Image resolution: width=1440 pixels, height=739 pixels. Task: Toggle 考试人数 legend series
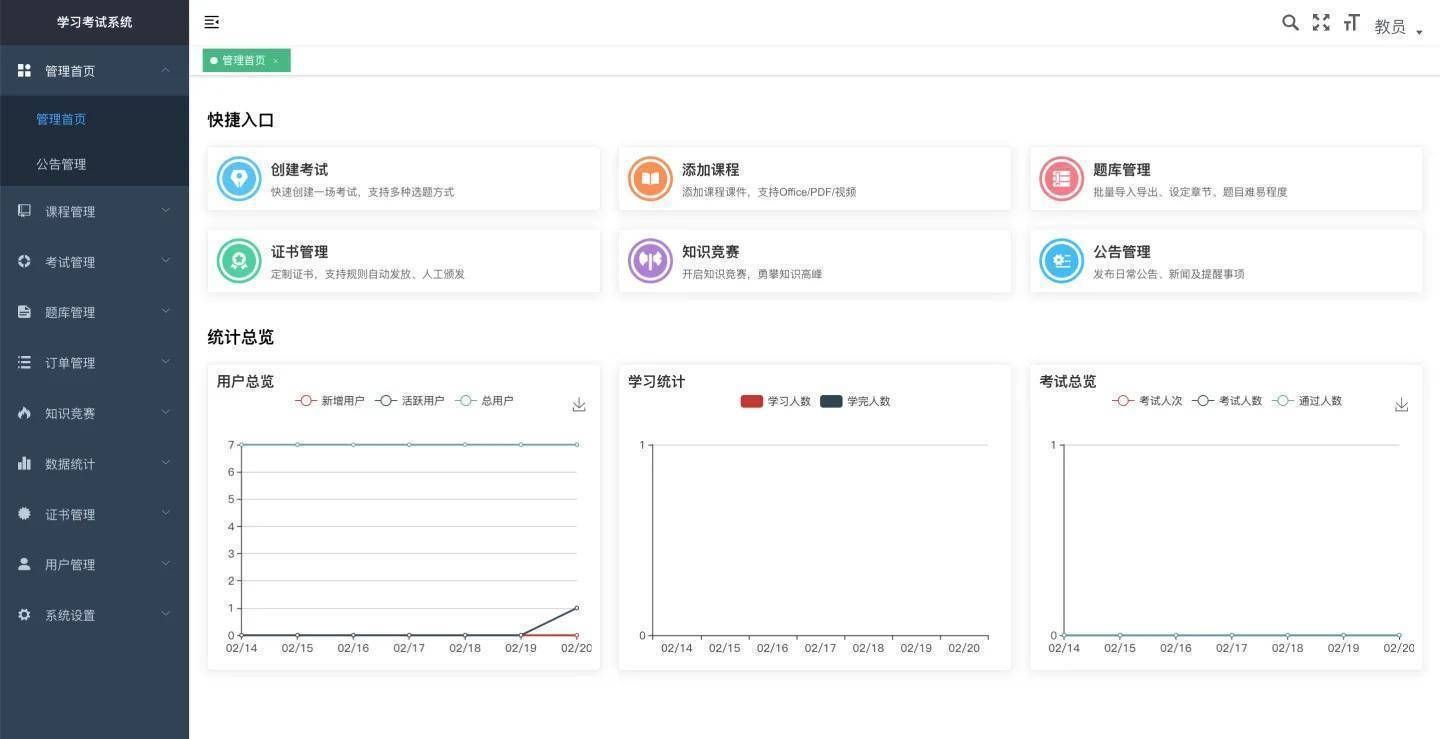pos(1227,401)
